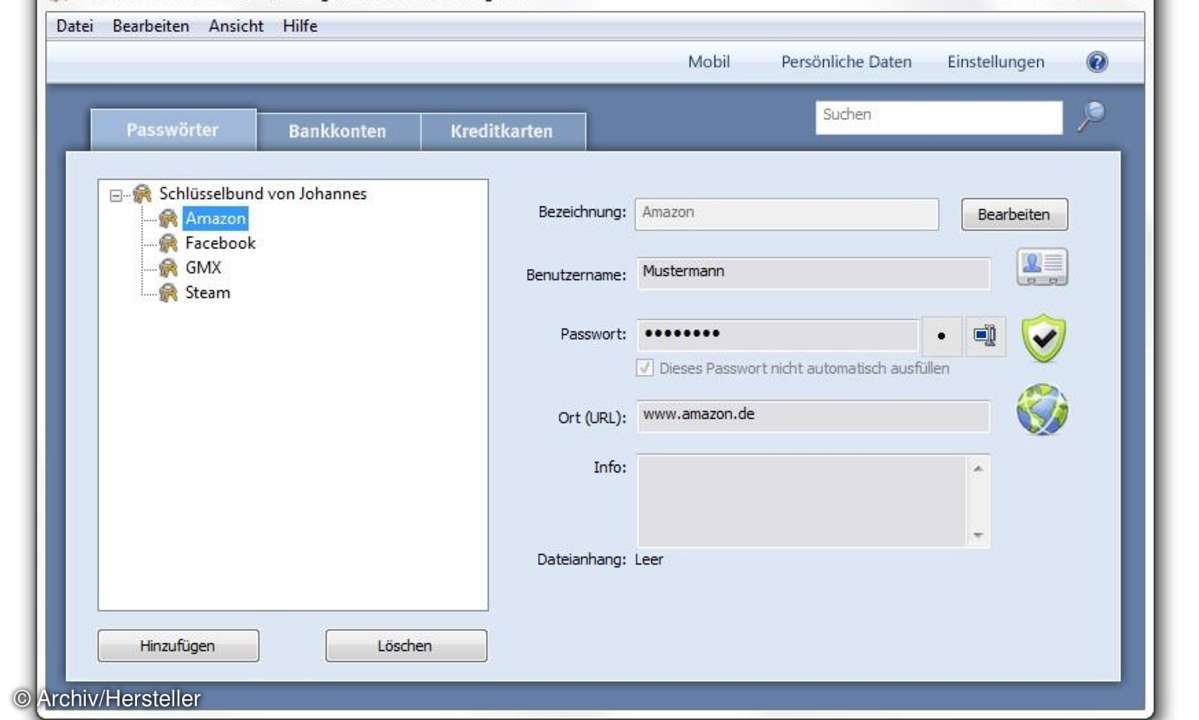
Task: Collapse the Schlüsselbund von Johannes tree
Action: tap(115, 196)
